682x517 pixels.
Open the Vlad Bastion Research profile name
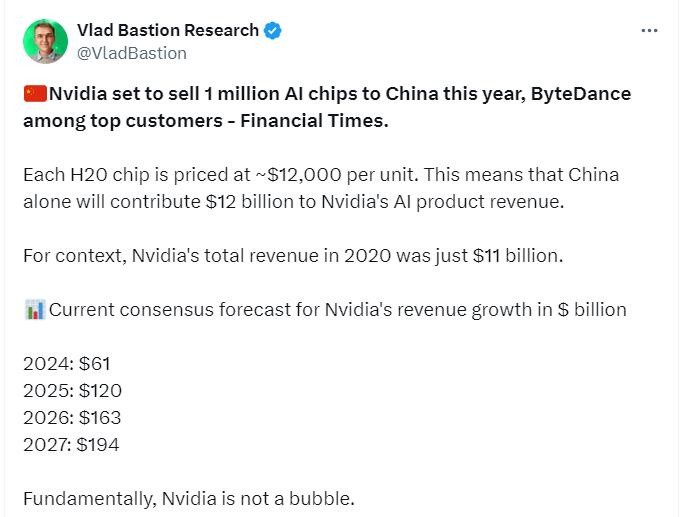click(x=167, y=31)
